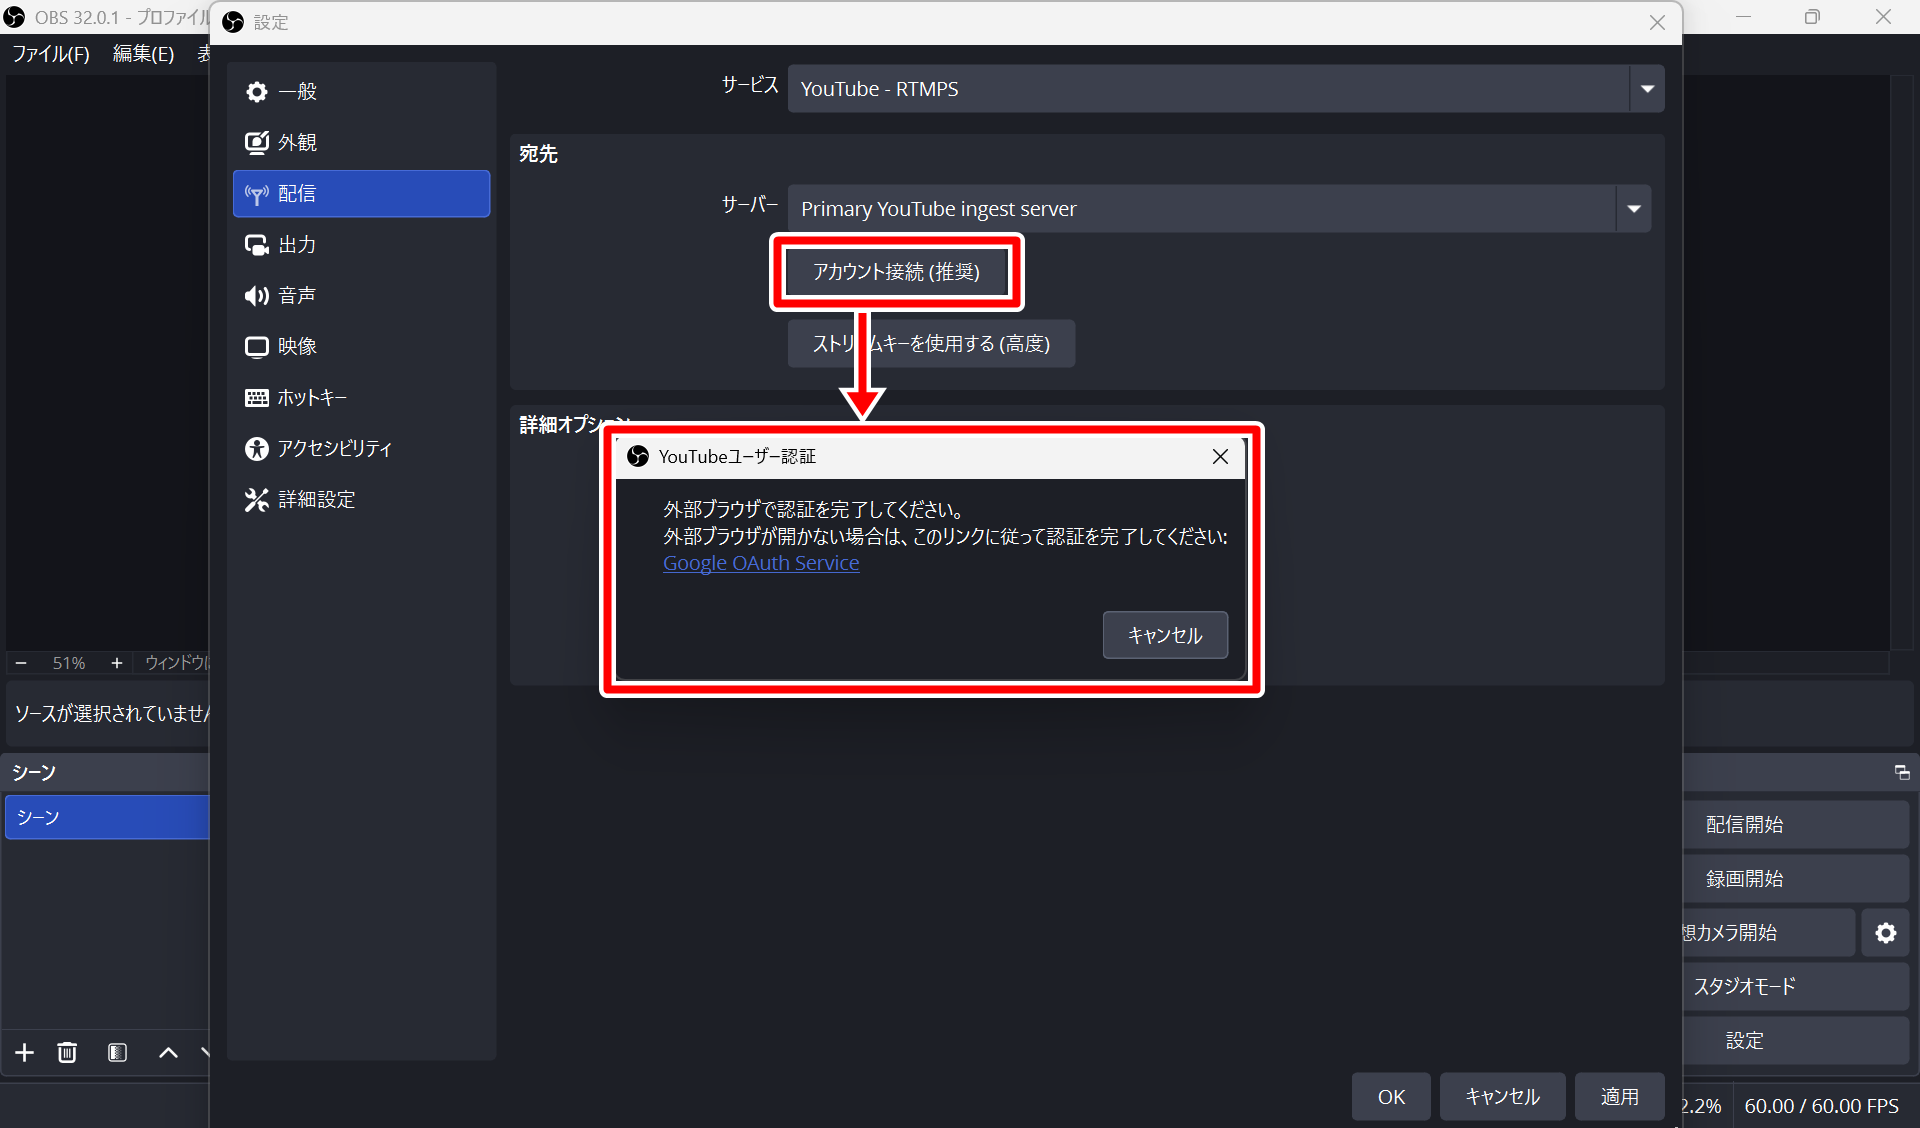Screen dimensions: 1920x1128
Task: Open the Edit (編集) menu
Action: 143,54
